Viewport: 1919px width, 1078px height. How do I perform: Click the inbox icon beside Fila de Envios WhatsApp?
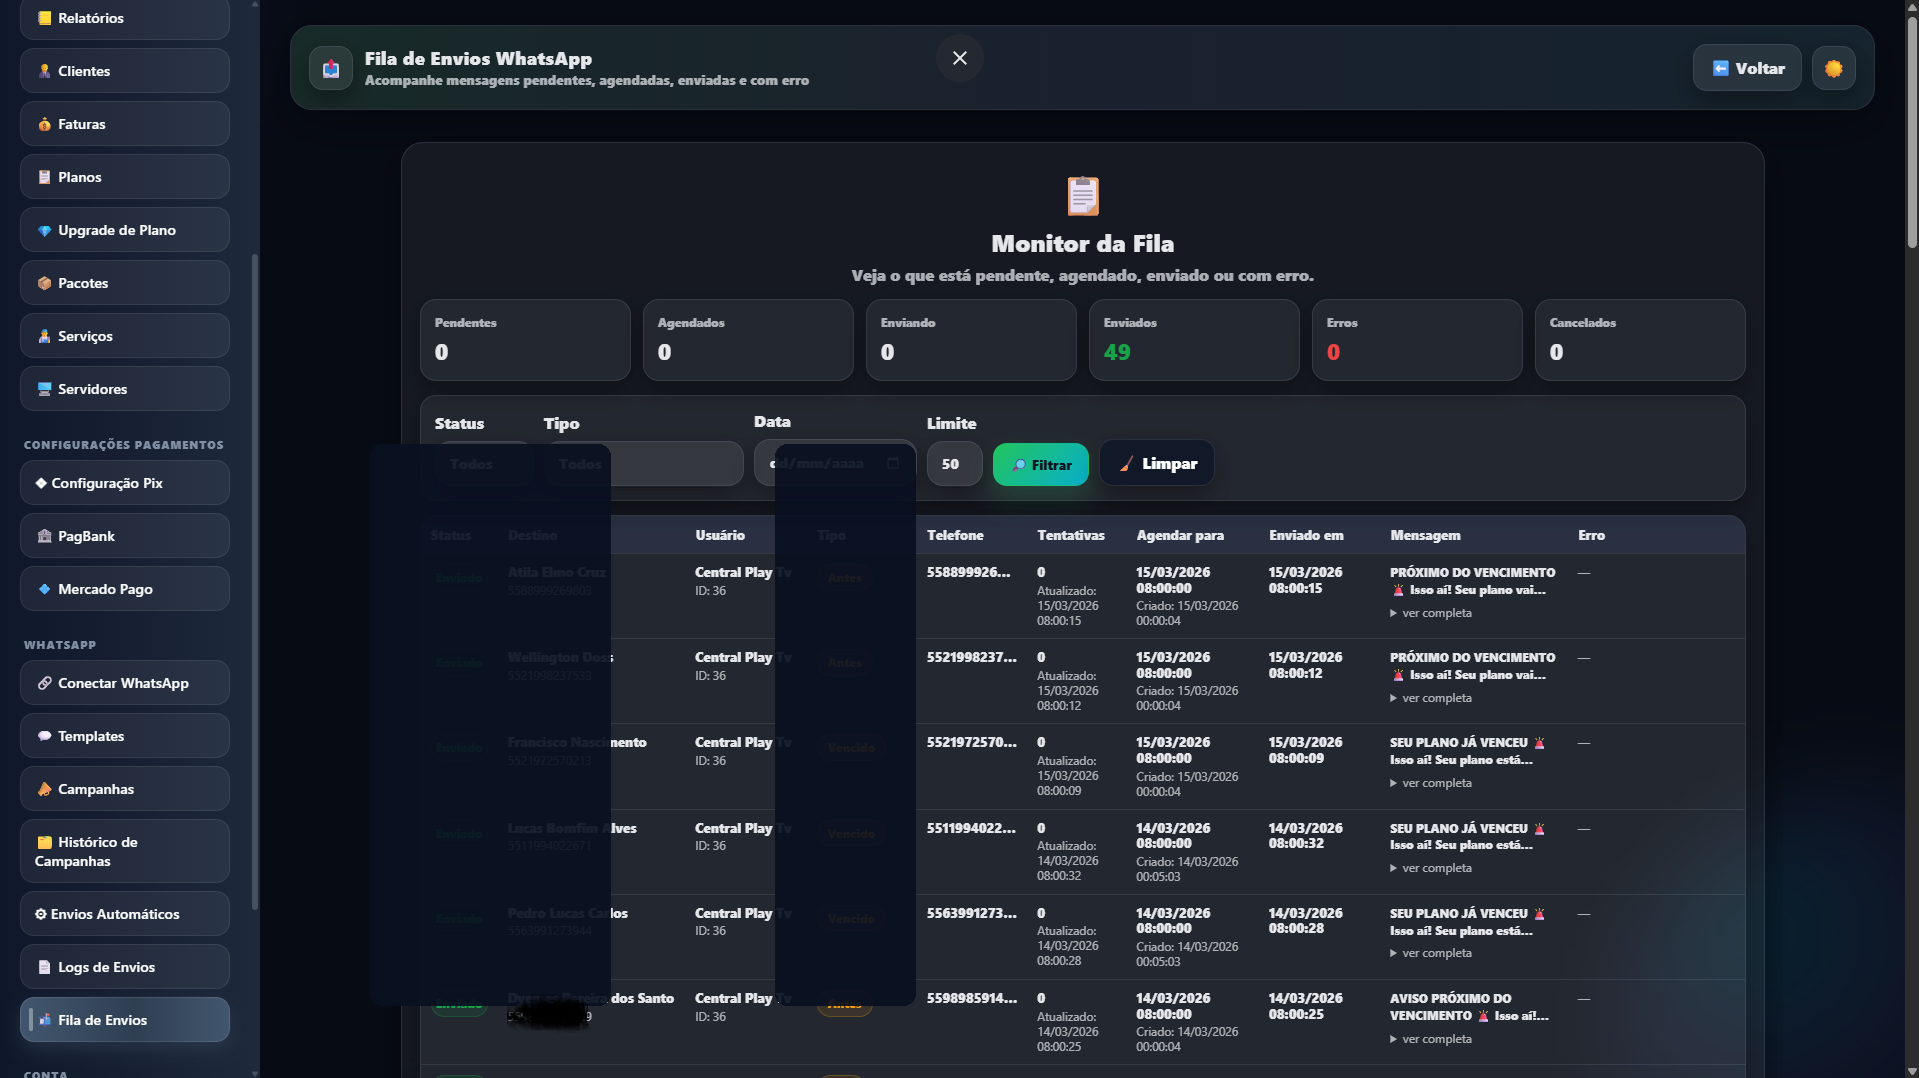(x=331, y=69)
